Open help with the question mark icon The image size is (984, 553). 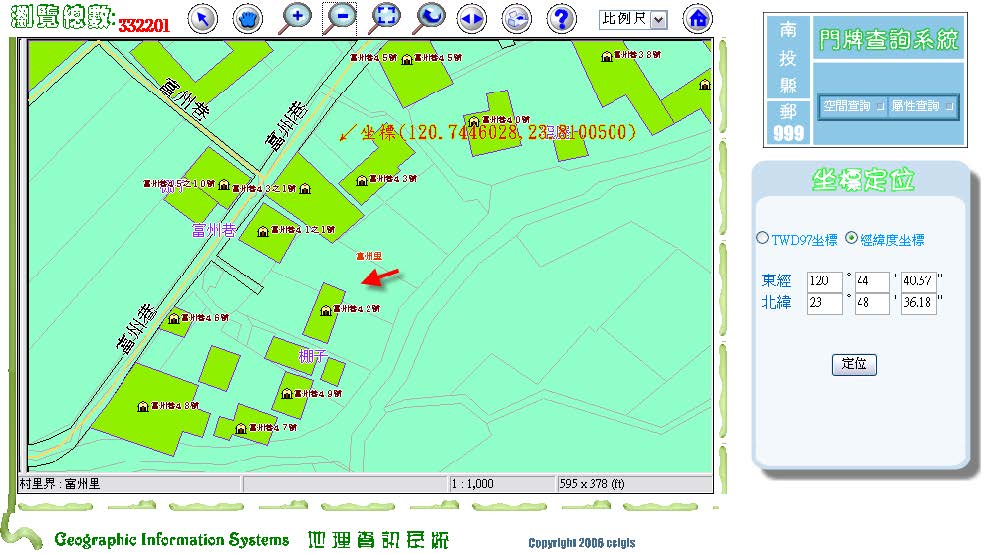click(x=563, y=18)
